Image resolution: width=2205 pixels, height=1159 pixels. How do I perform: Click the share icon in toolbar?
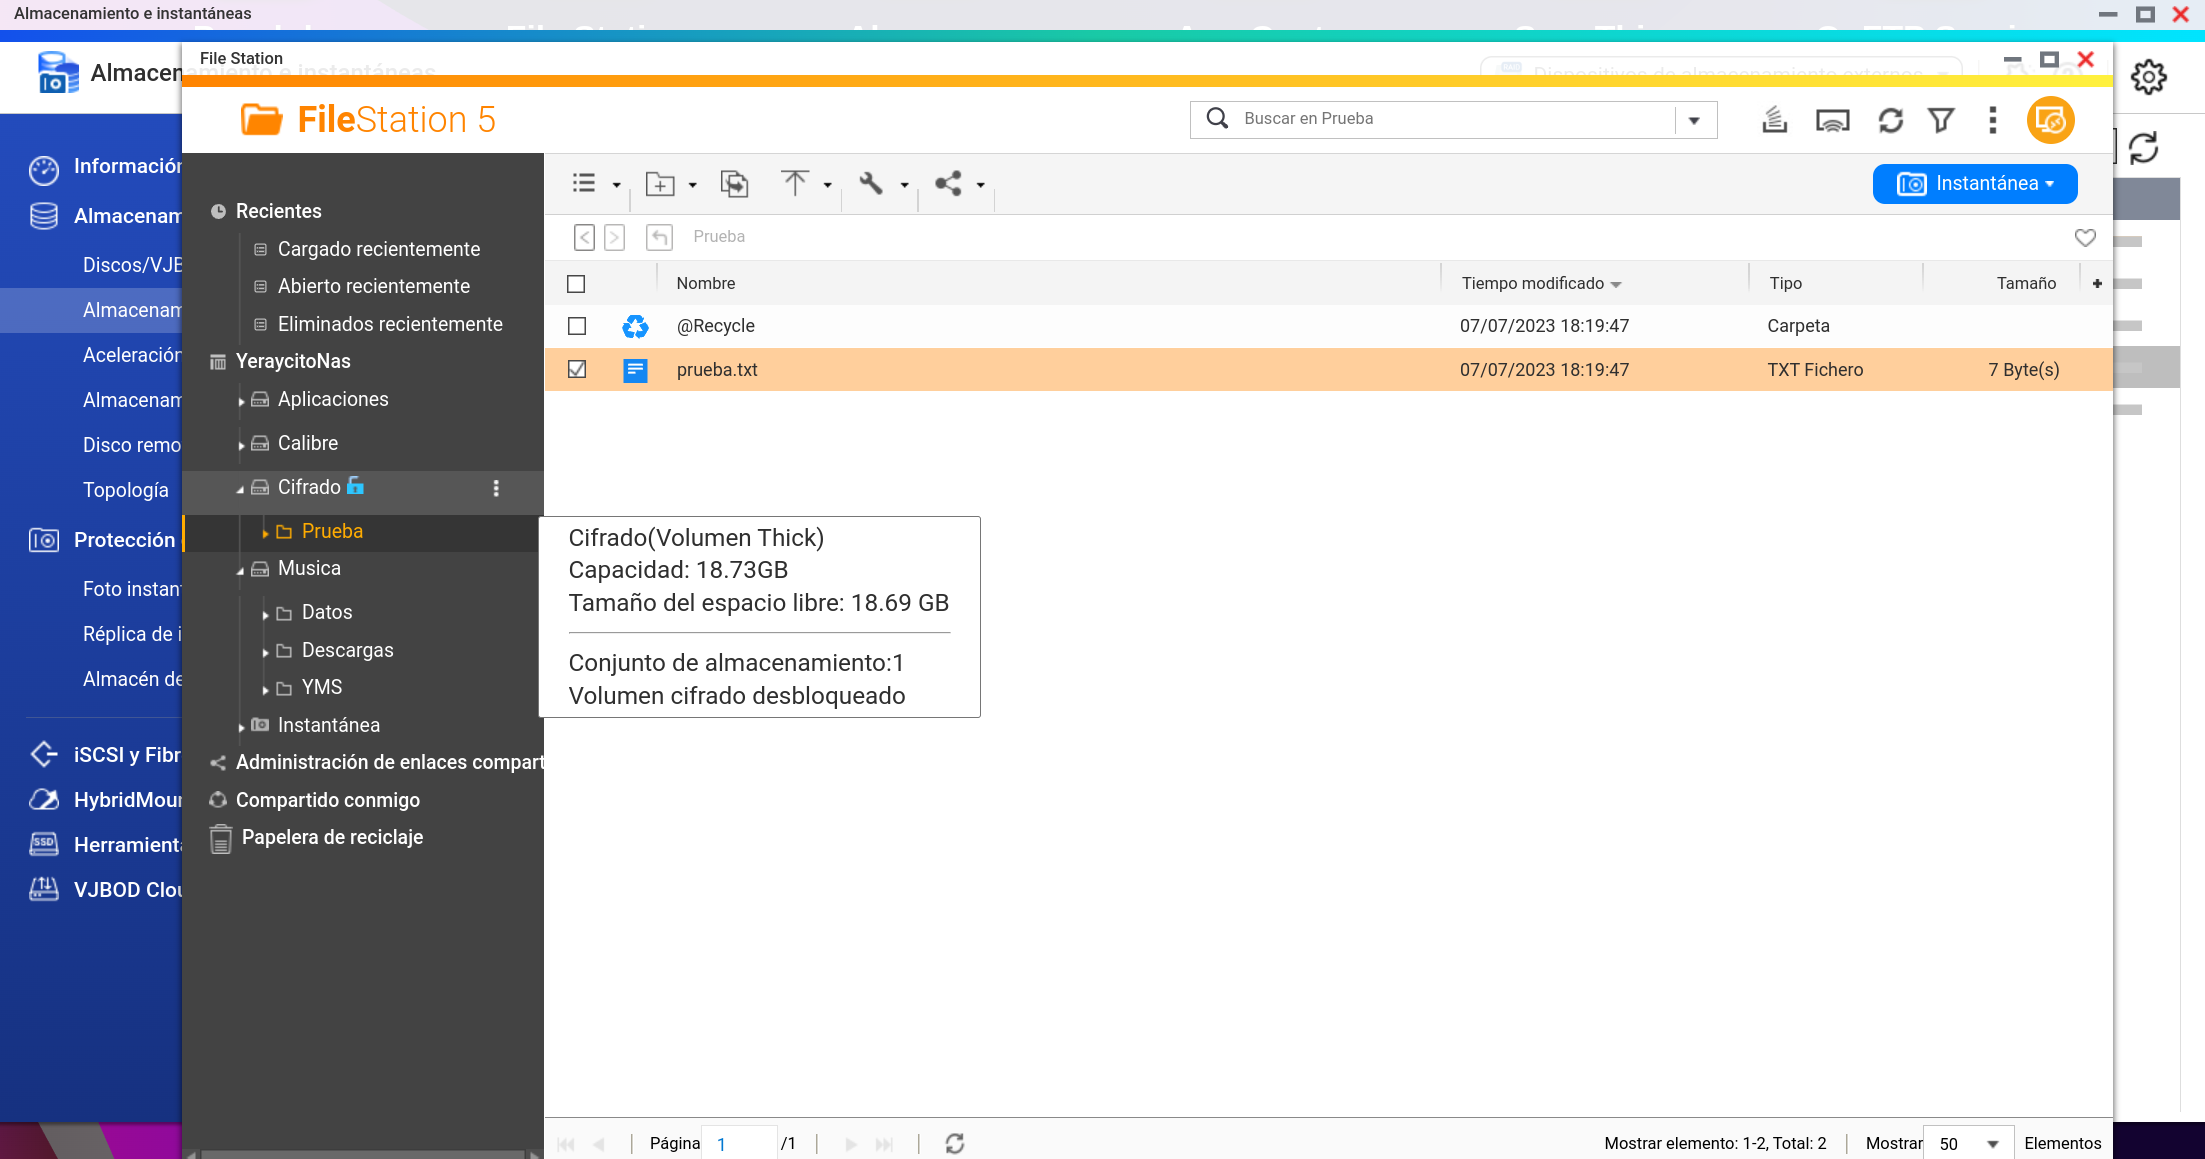[948, 183]
